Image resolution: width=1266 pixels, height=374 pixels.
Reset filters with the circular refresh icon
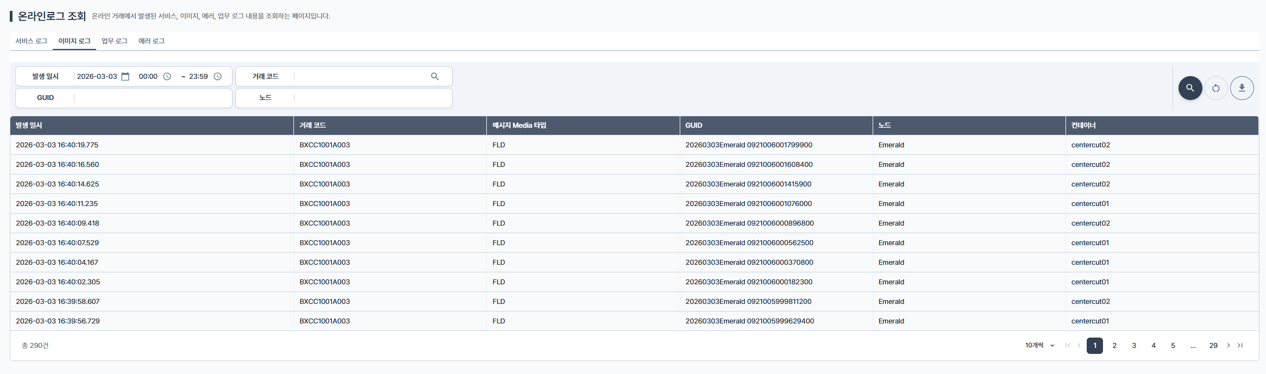[1216, 88]
